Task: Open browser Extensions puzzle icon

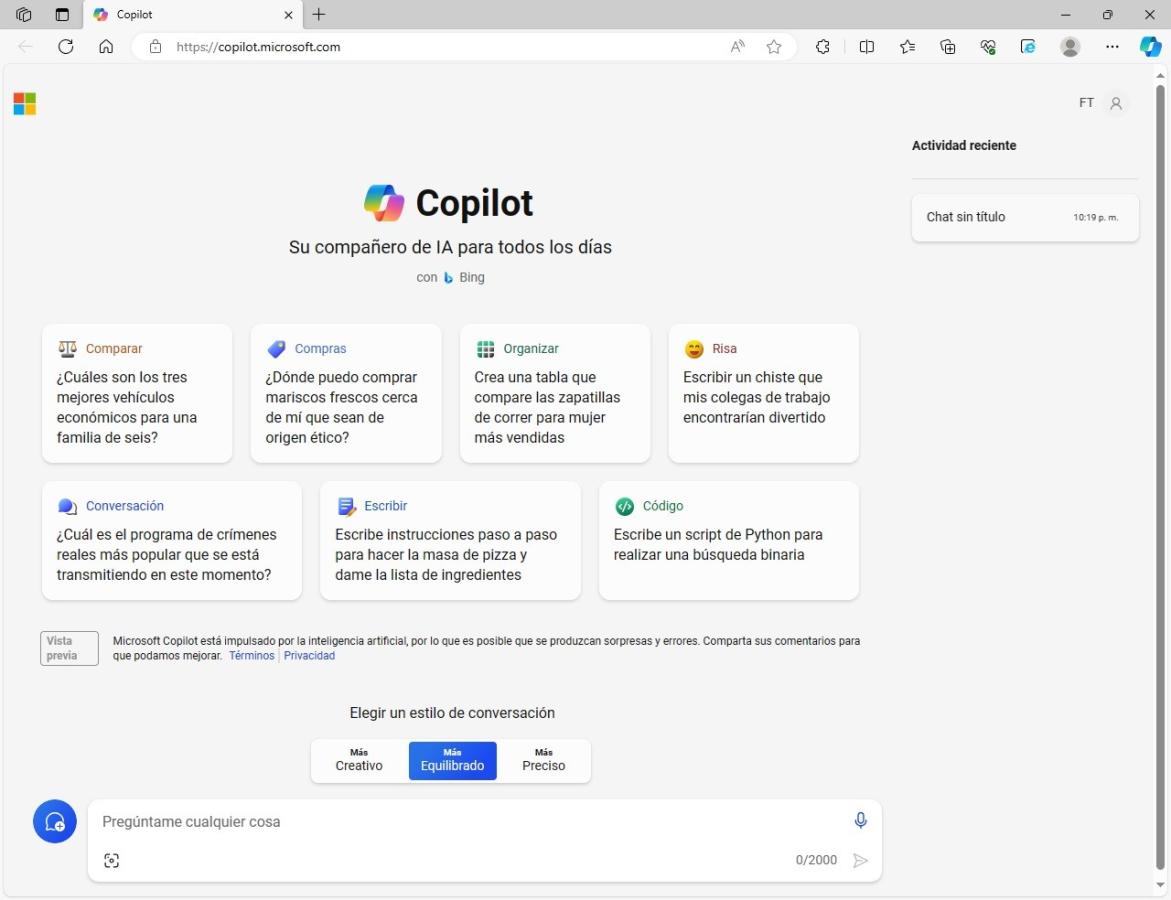Action: coord(823,47)
